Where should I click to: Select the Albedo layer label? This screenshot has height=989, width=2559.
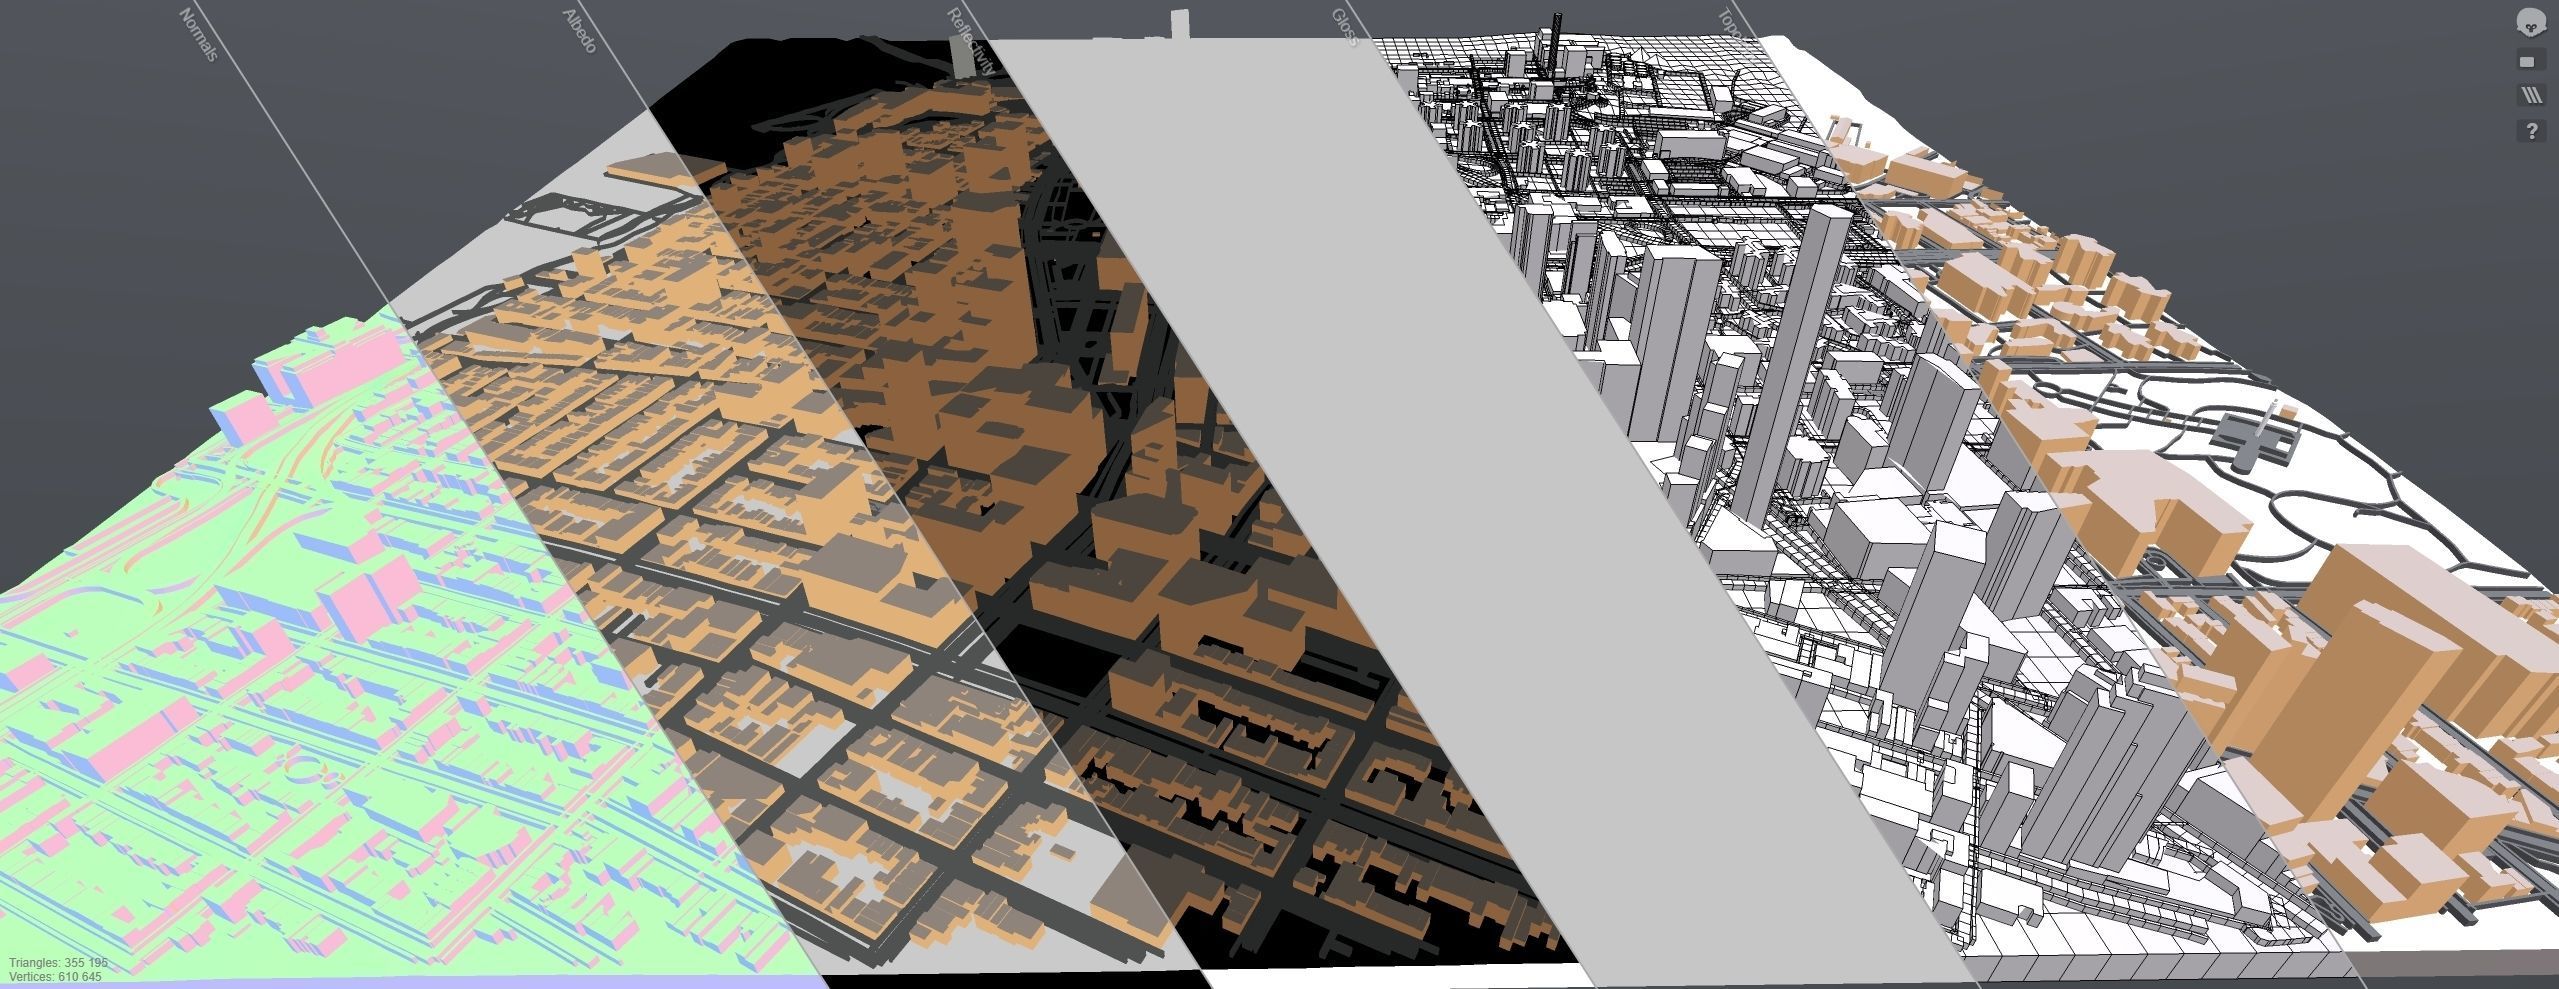pyautogui.click(x=580, y=31)
